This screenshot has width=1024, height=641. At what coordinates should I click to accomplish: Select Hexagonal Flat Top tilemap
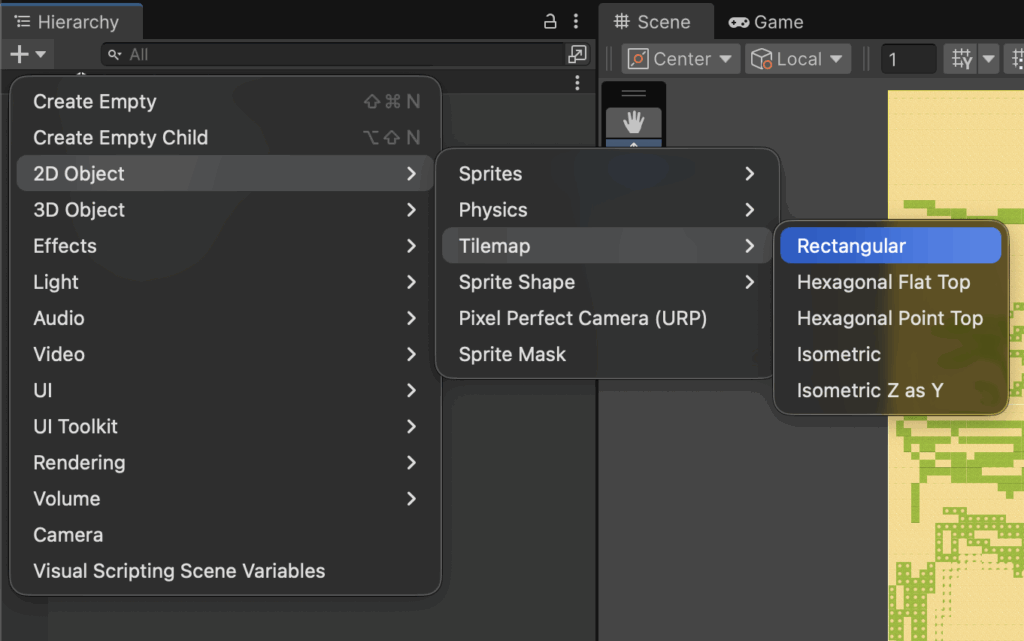point(883,282)
